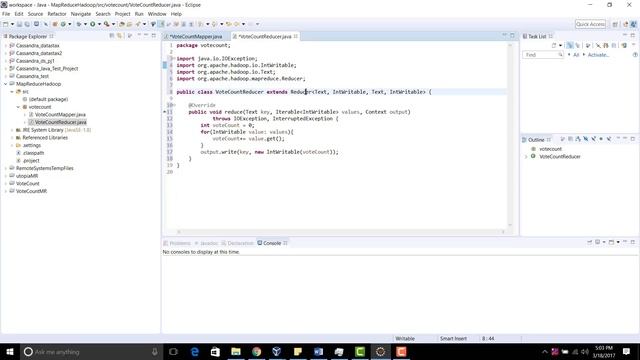Open External Tools dropdown arrow
Viewport: 640px width, 360px height.
pyautogui.click(x=113, y=24)
